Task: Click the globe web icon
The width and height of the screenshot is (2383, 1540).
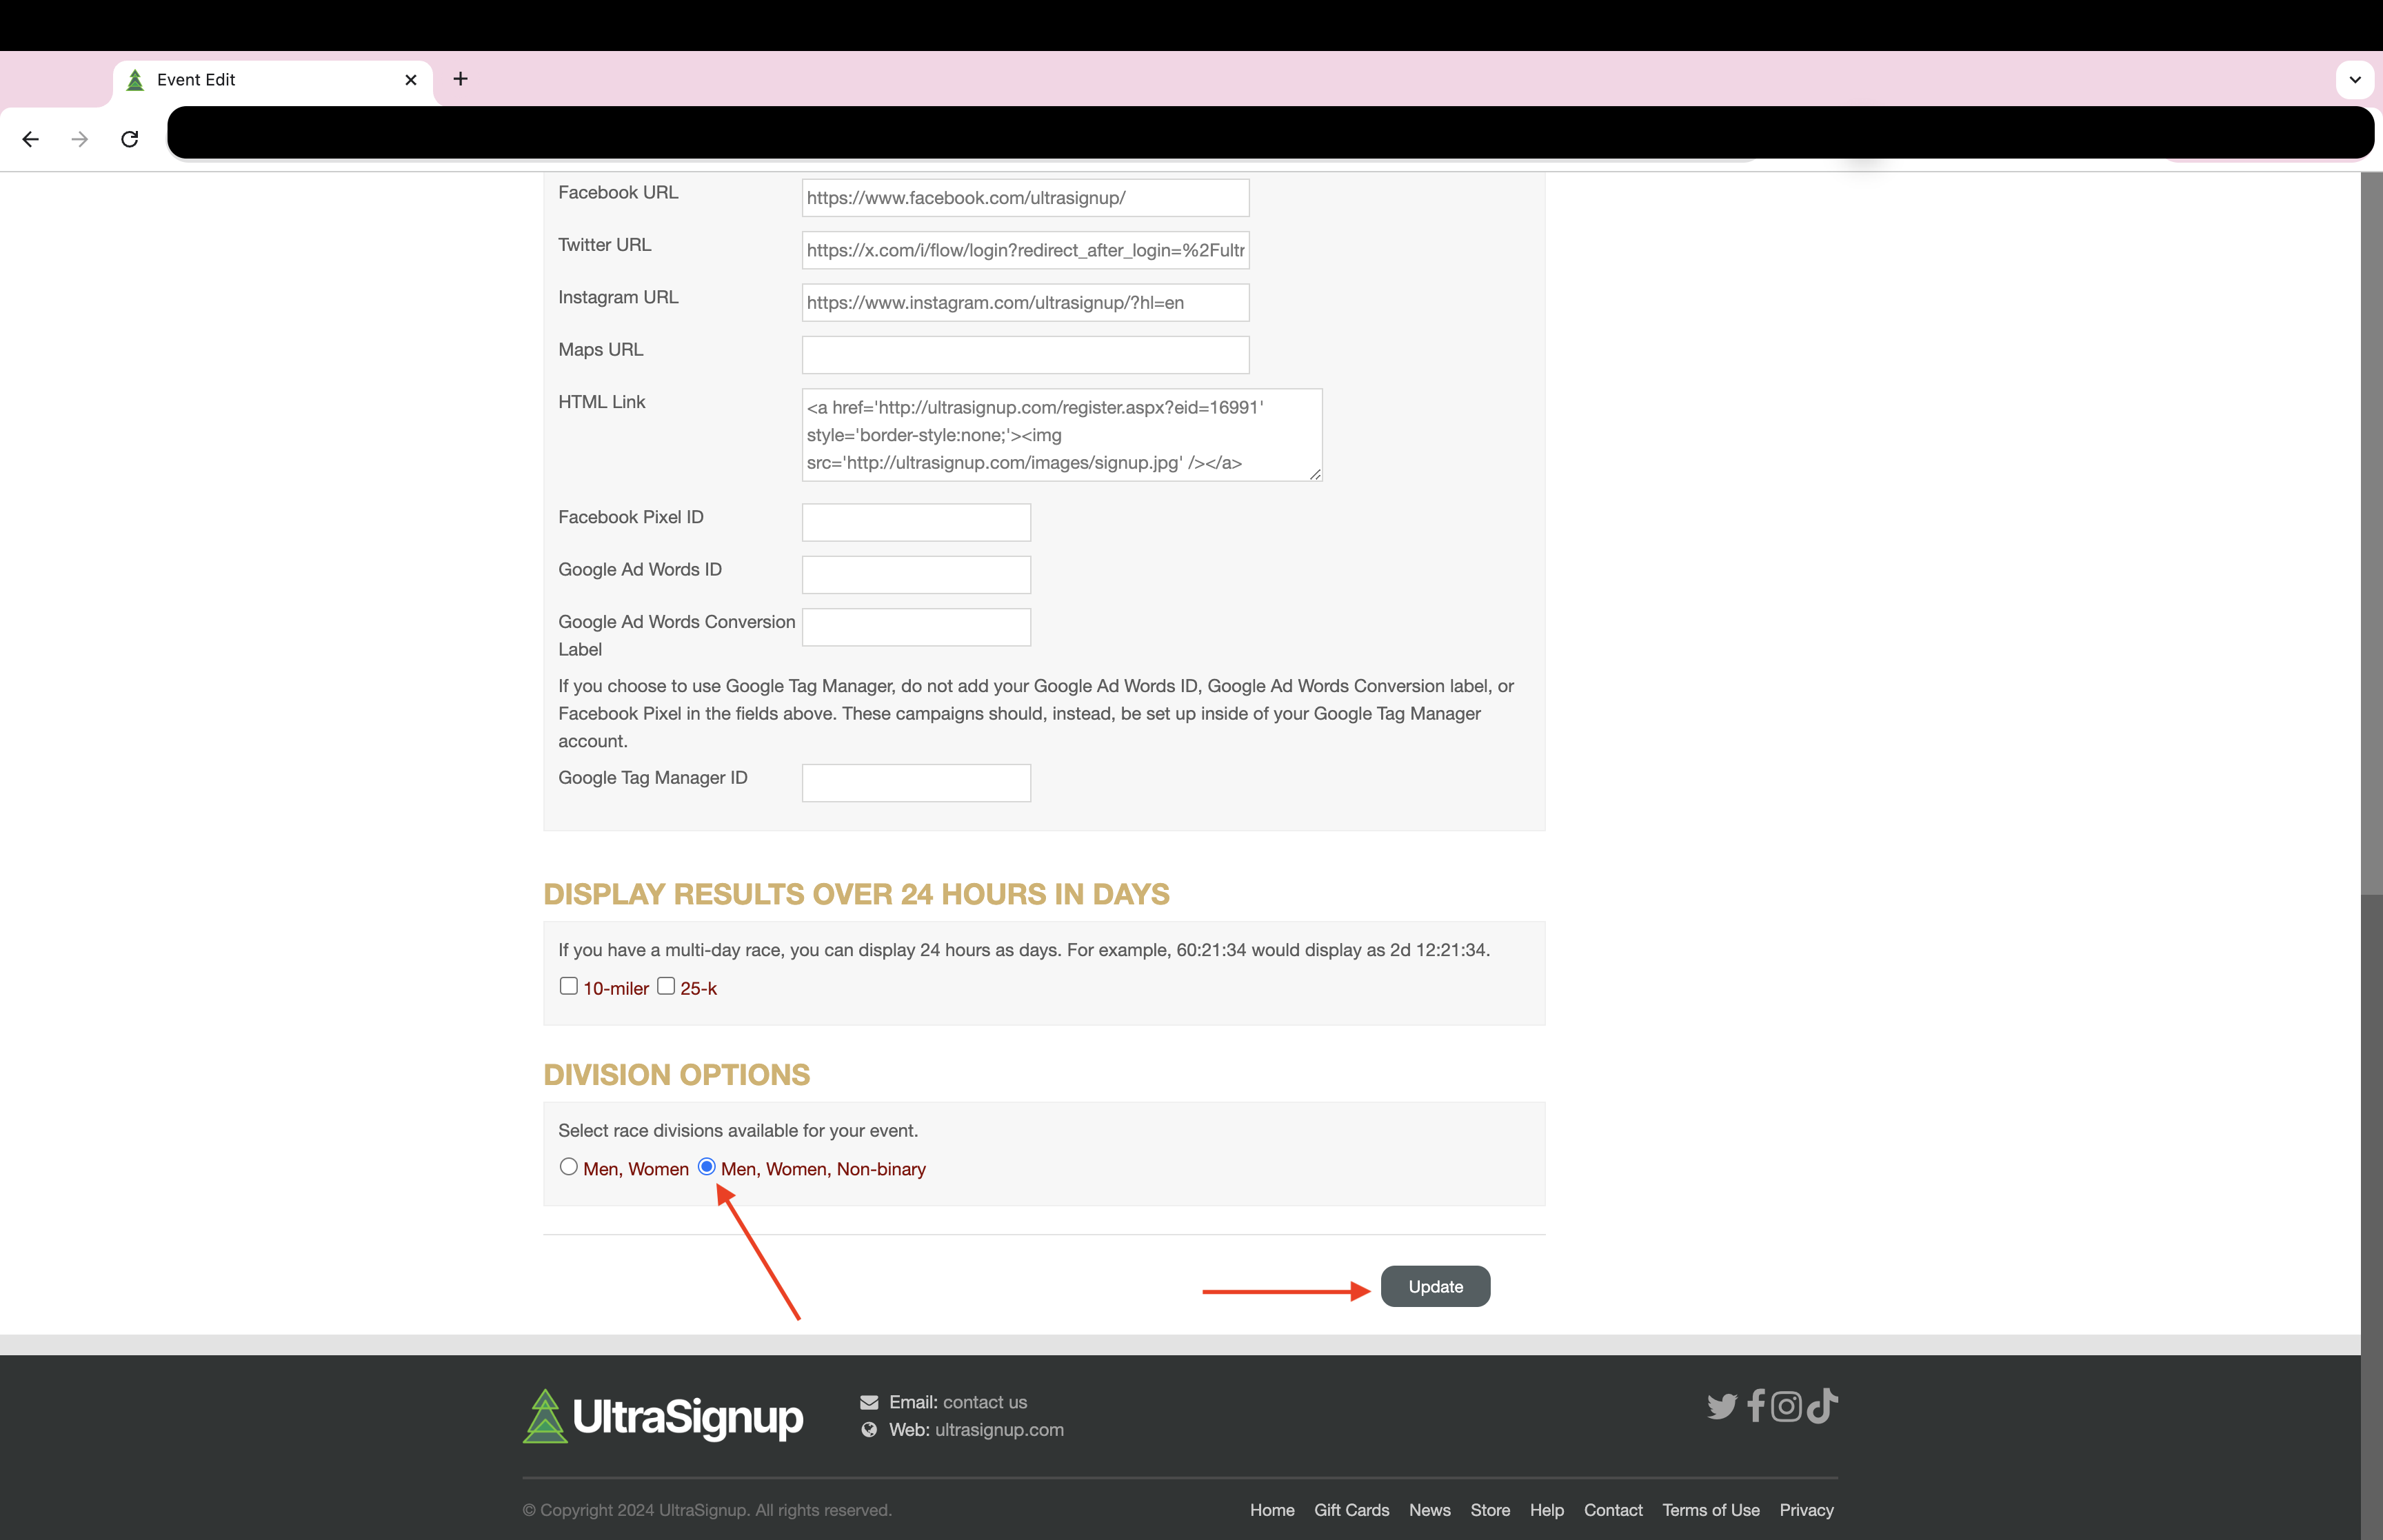Action: [869, 1430]
